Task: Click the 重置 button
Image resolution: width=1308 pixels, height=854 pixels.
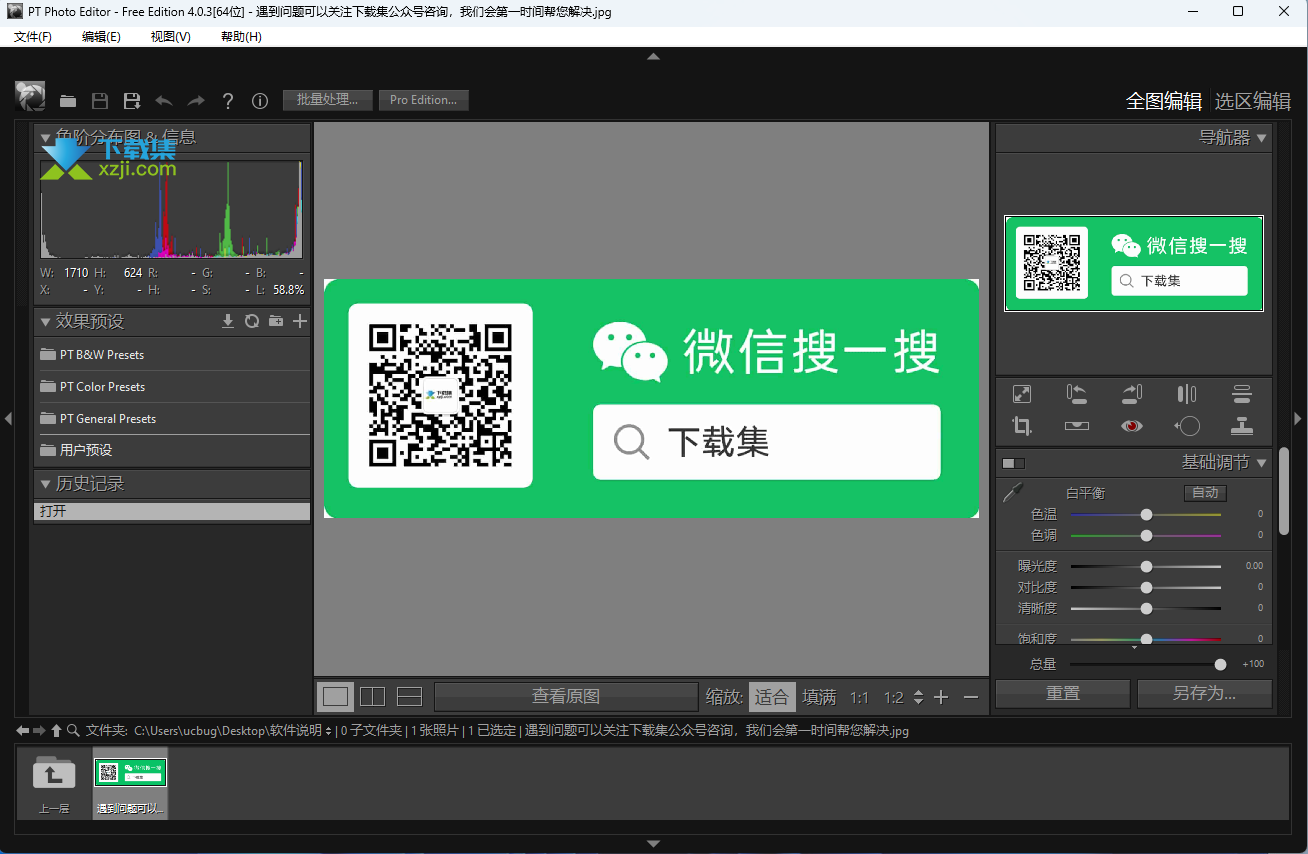Action: [x=1062, y=693]
